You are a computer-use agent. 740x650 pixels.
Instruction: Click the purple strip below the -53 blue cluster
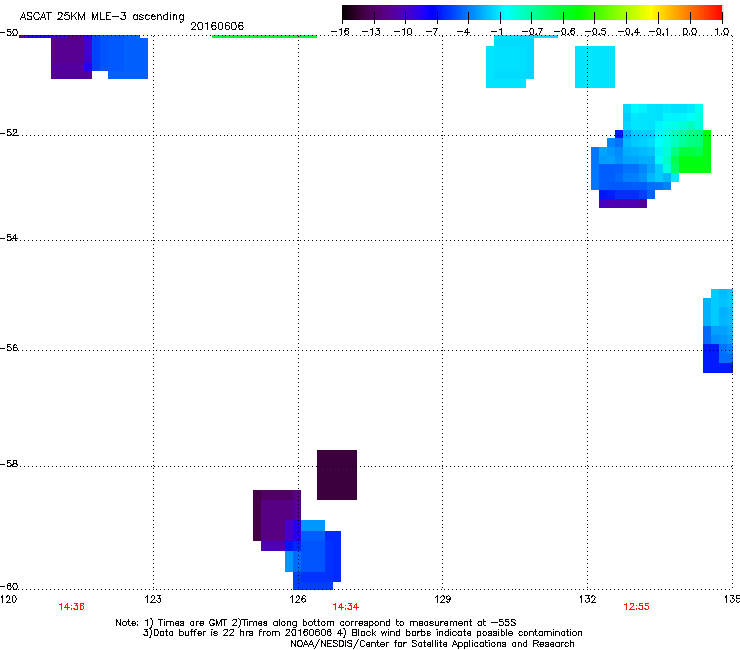623,203
